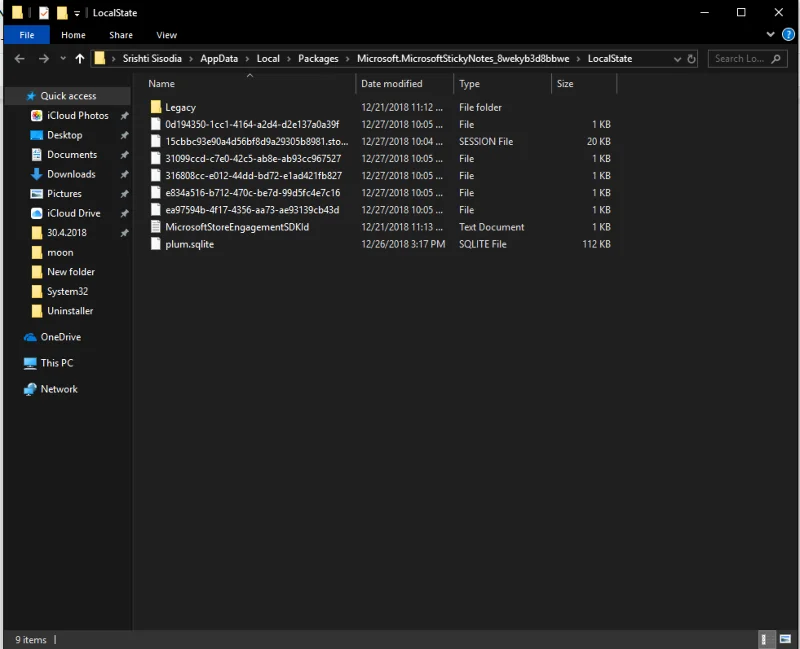This screenshot has width=800, height=649.
Task: Select file 31099ccd-c7e0-42c5-ab8e-ab93cc967527
Action: click(x=253, y=159)
